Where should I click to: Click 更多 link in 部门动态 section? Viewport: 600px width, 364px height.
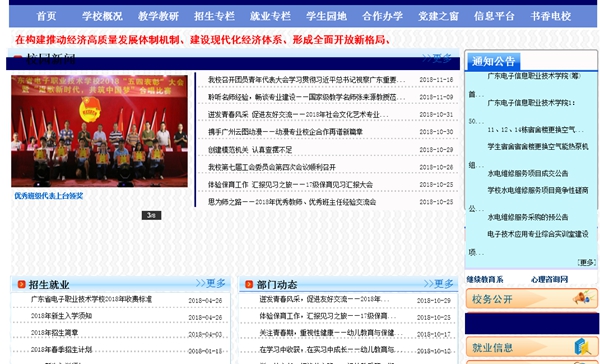(439, 284)
